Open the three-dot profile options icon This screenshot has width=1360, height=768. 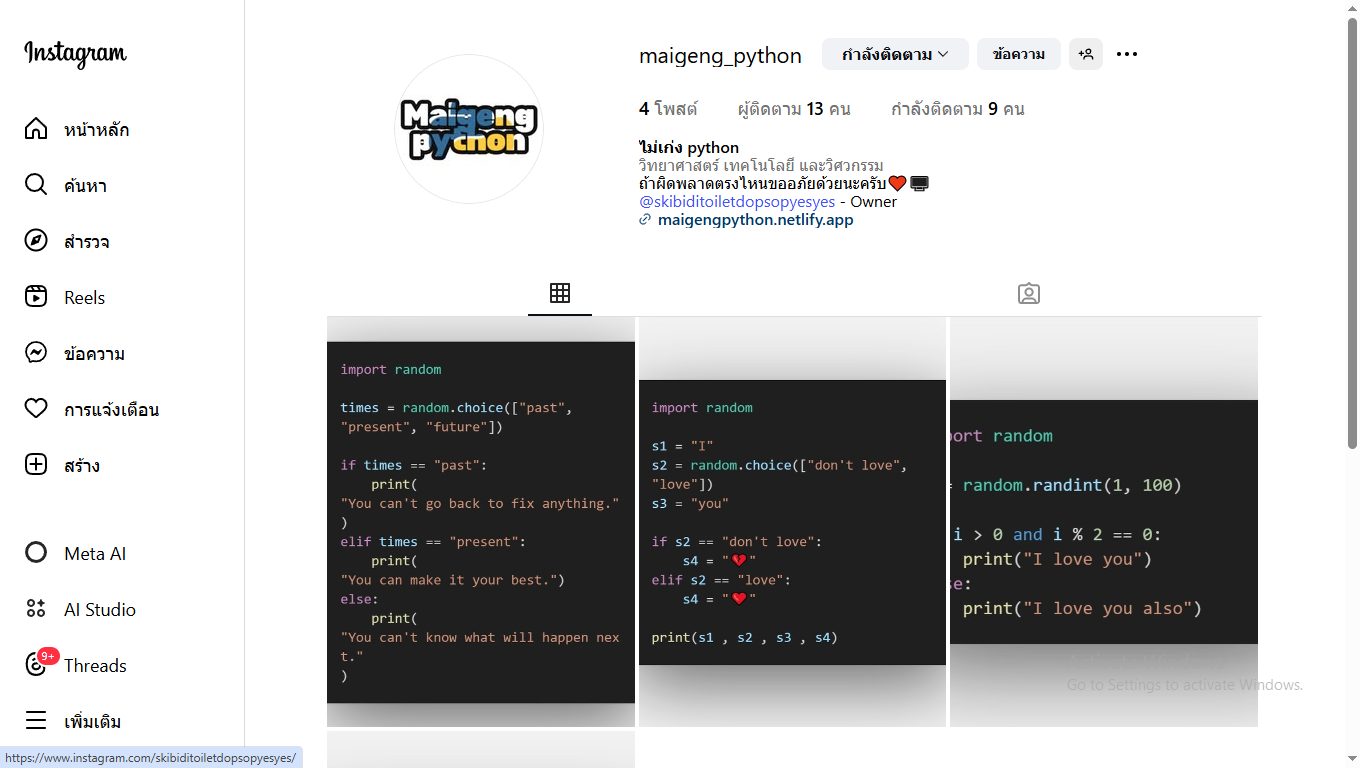point(1127,54)
